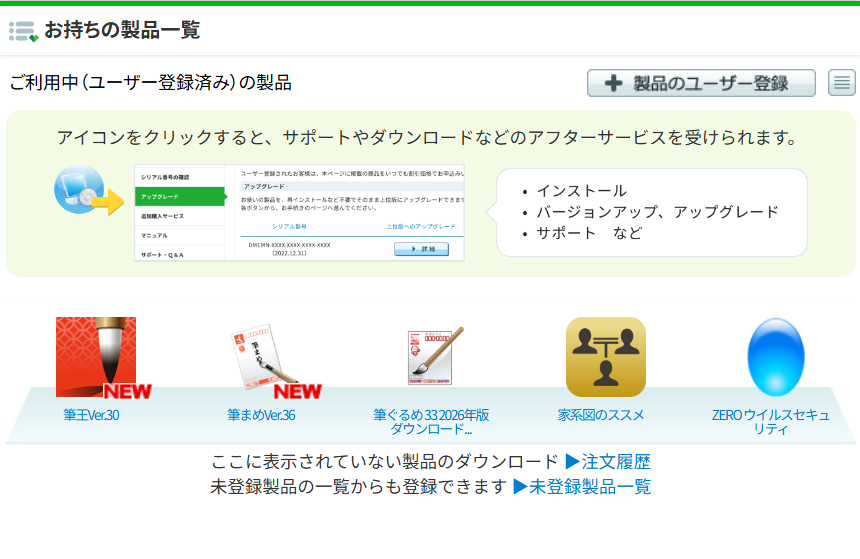Open the 筆王Ver.30 product icon
Viewport: 860px width, 559px height.
click(95, 355)
